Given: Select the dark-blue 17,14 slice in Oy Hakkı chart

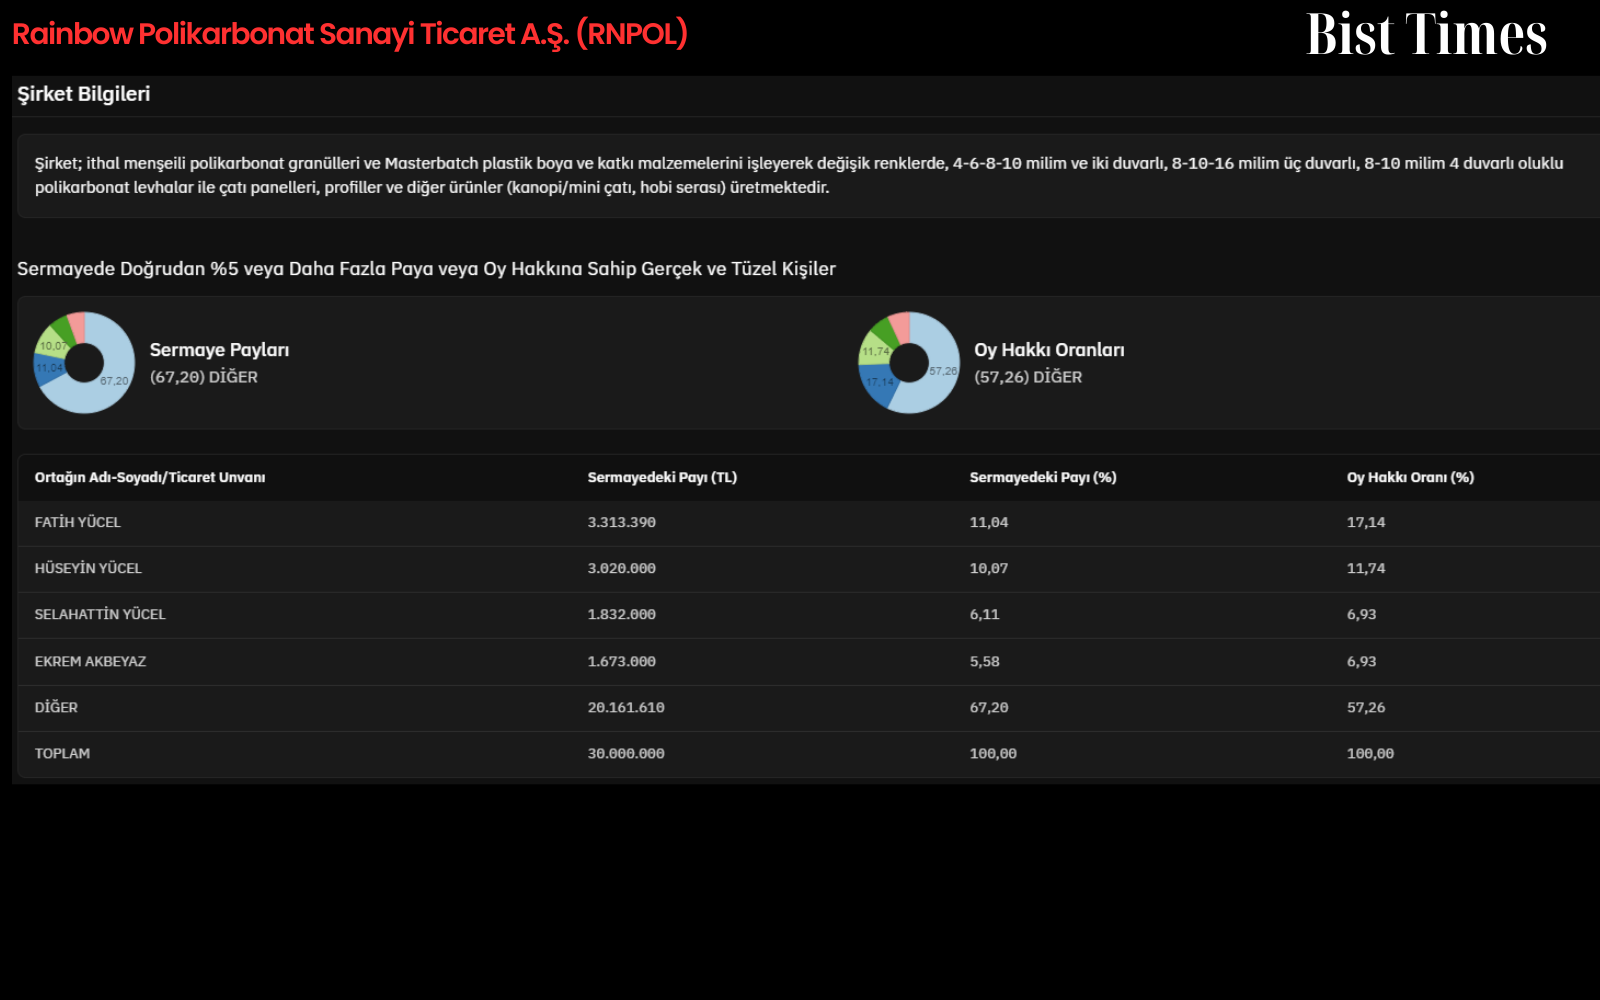Looking at the screenshot, I should tap(879, 384).
